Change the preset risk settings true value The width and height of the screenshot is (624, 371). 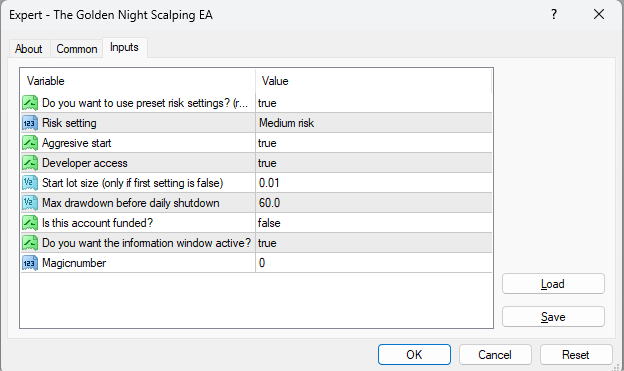(374, 103)
